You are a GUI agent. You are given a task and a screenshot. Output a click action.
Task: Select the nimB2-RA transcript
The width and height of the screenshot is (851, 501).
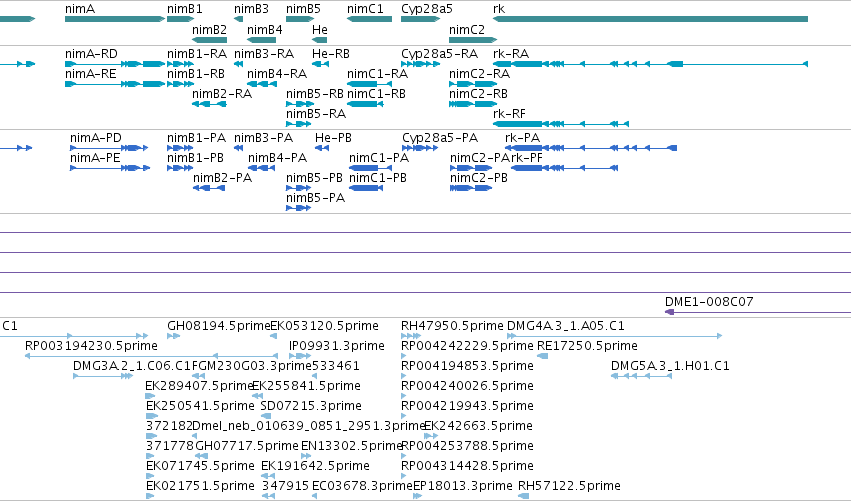tap(209, 104)
